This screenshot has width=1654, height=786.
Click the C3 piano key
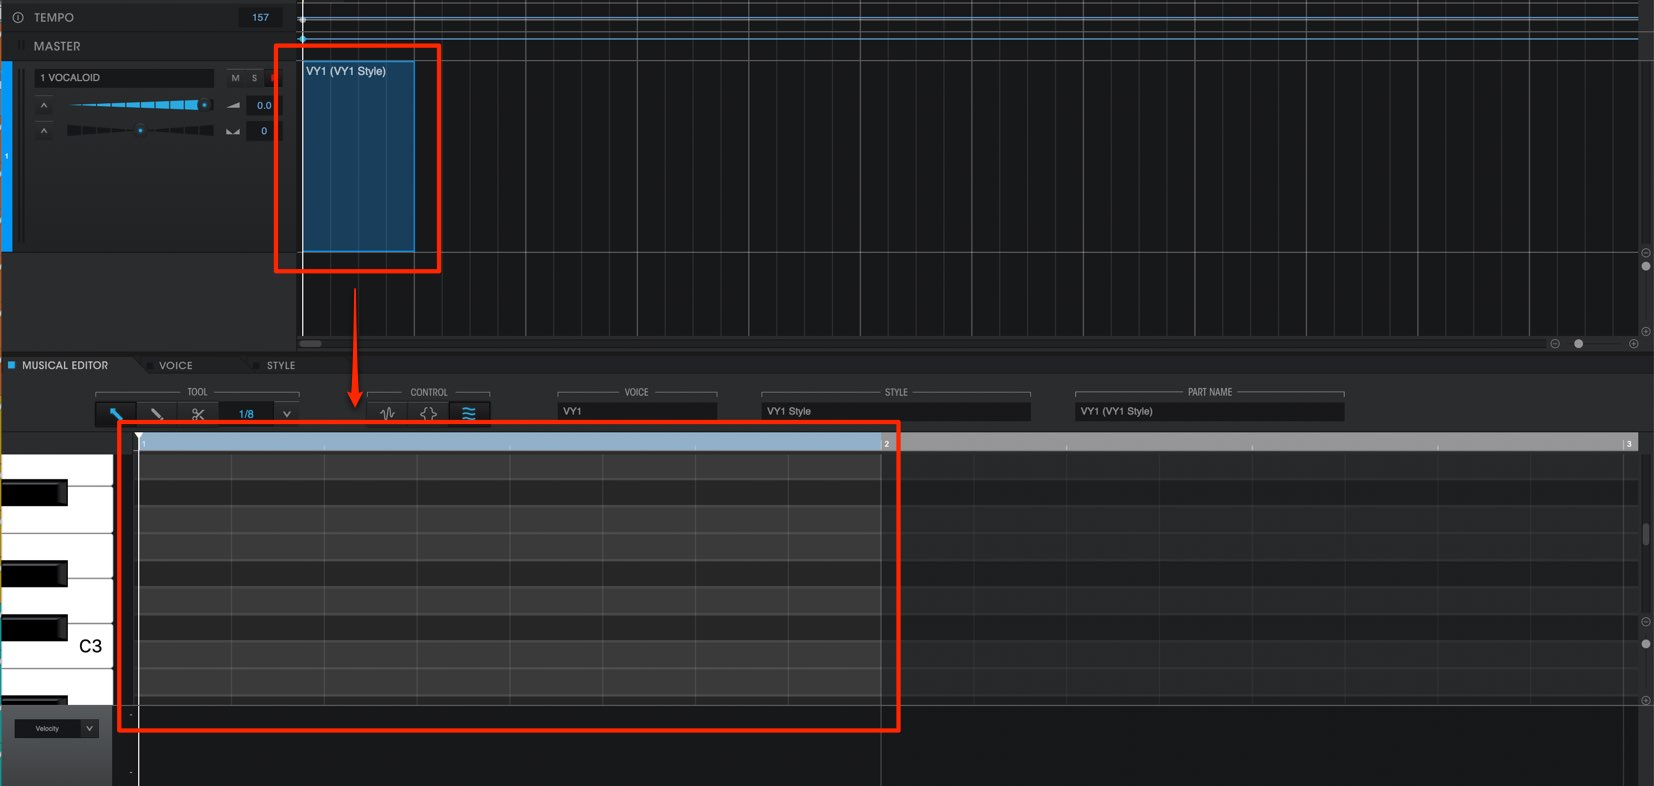(x=57, y=646)
